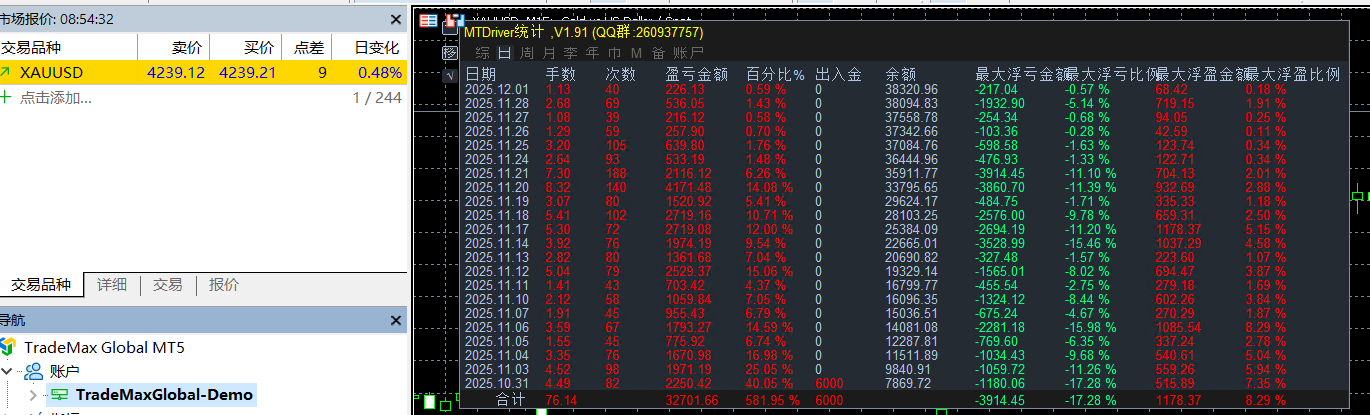Switch to the 综 tab in MTDriver
This screenshot has width=1370, height=415.
[x=483, y=53]
